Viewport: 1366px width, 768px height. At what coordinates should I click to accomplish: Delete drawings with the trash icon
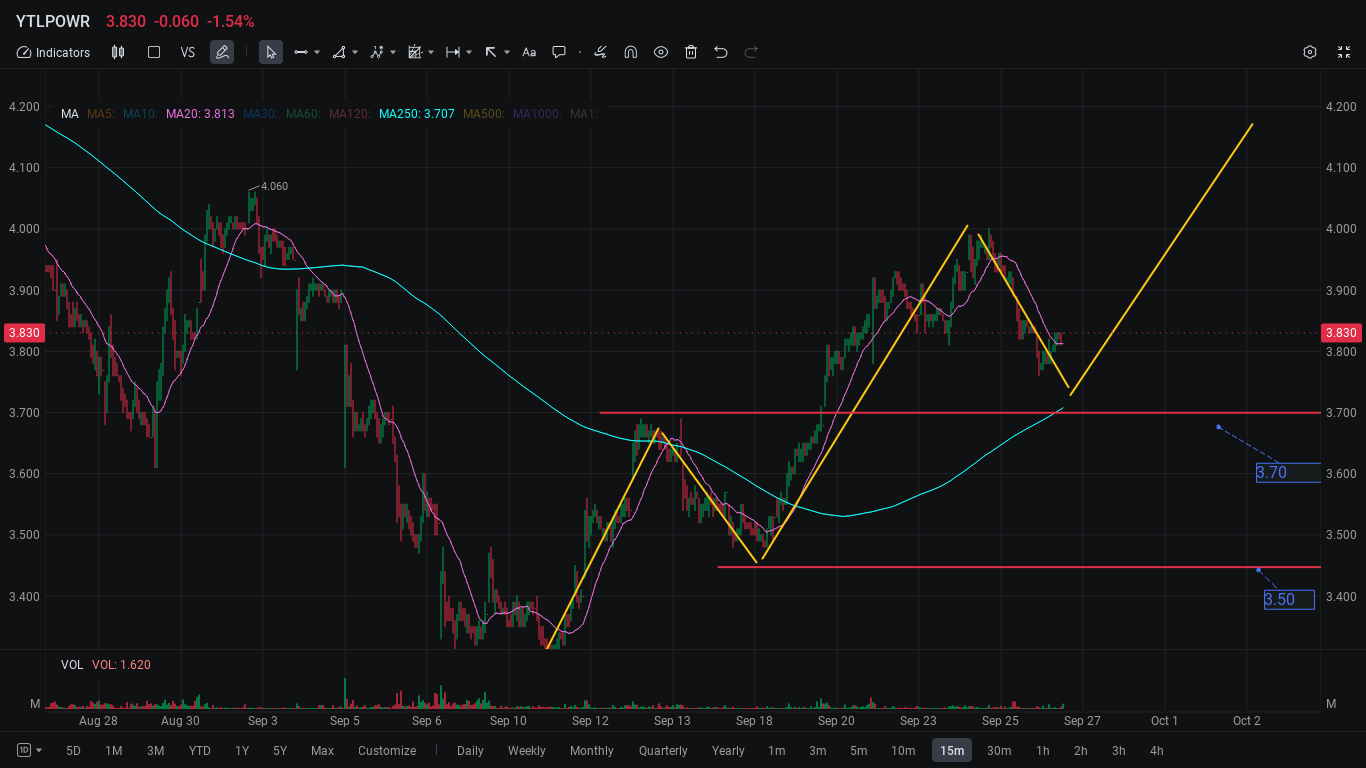(691, 52)
